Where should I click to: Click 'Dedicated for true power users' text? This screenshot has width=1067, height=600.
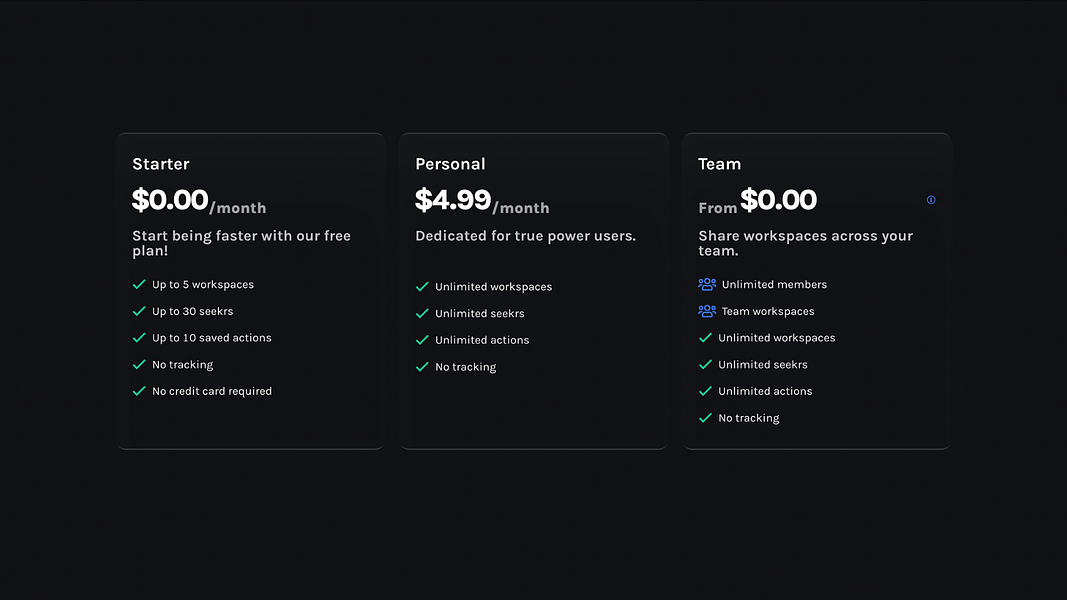pyautogui.click(x=525, y=236)
